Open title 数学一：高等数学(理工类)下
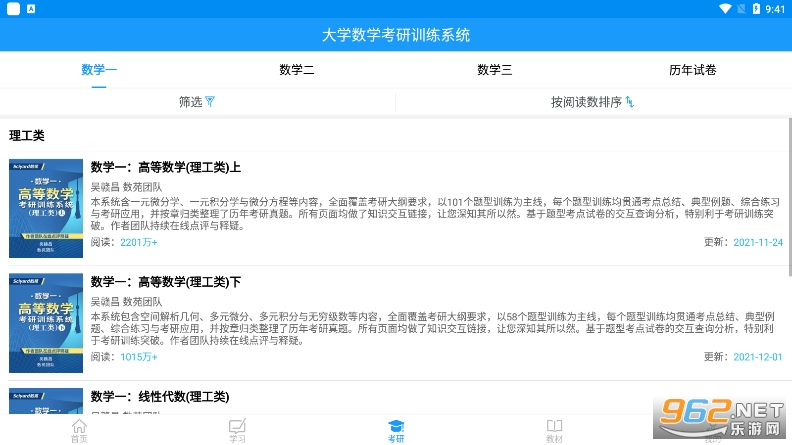Screen dimensions: 792x445 tap(166, 282)
